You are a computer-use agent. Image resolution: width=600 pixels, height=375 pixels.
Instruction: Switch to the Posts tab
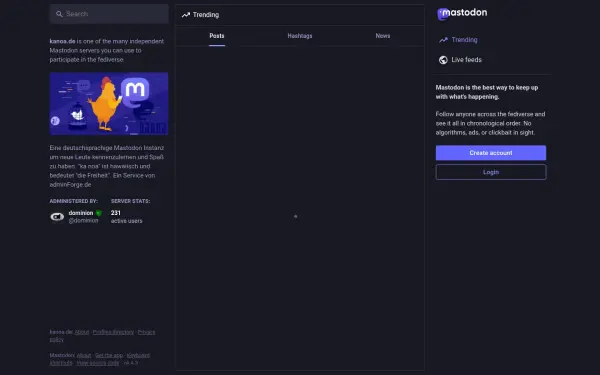tap(217, 36)
